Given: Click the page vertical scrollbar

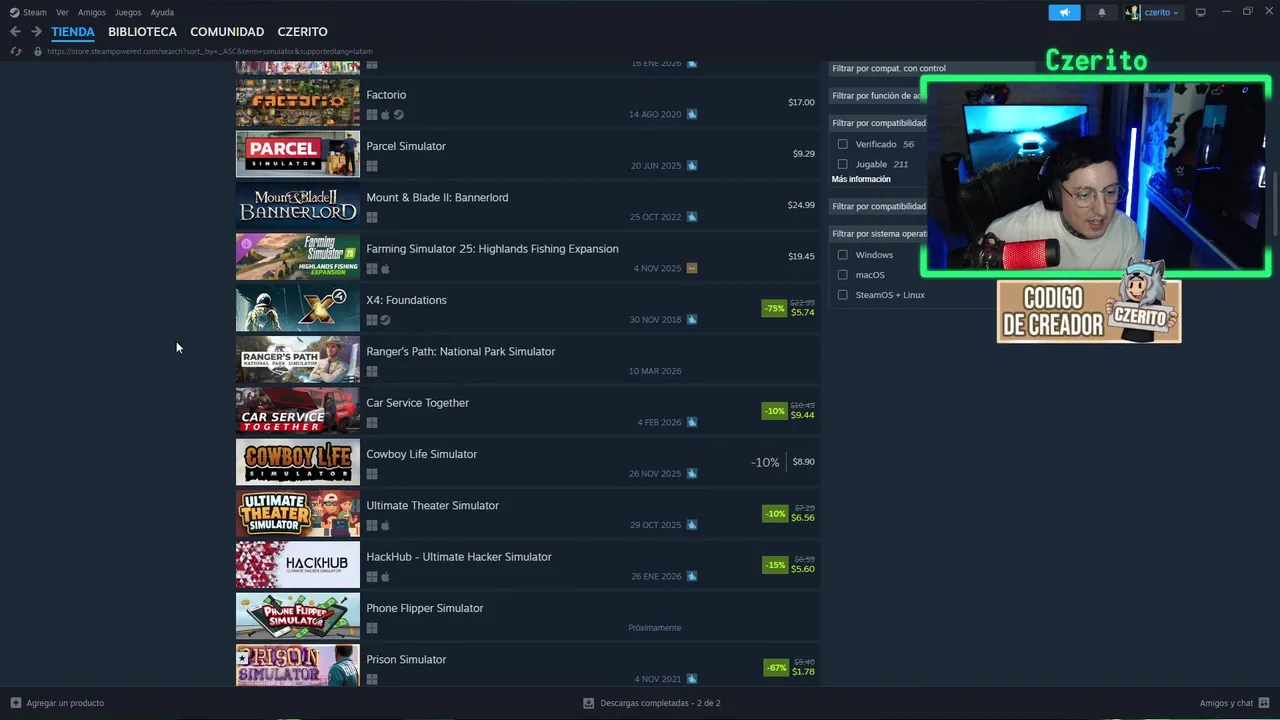Looking at the screenshot, I should (1275, 205).
